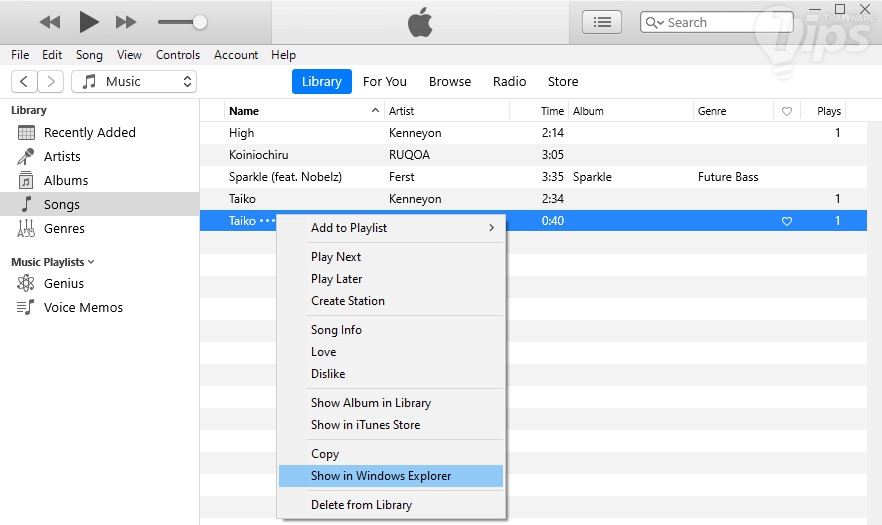The width and height of the screenshot is (882, 525).
Task: Choose Show Album in Library
Action: coord(391,403)
